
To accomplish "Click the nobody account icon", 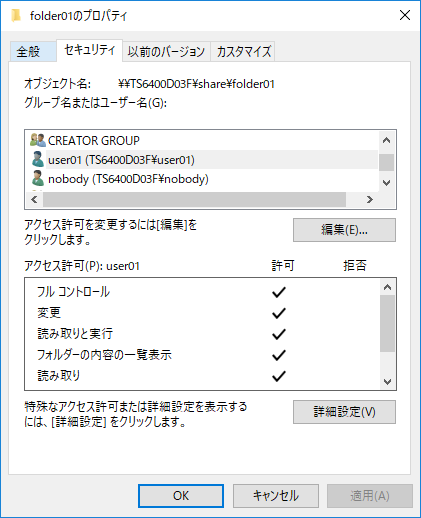I will tap(38, 178).
